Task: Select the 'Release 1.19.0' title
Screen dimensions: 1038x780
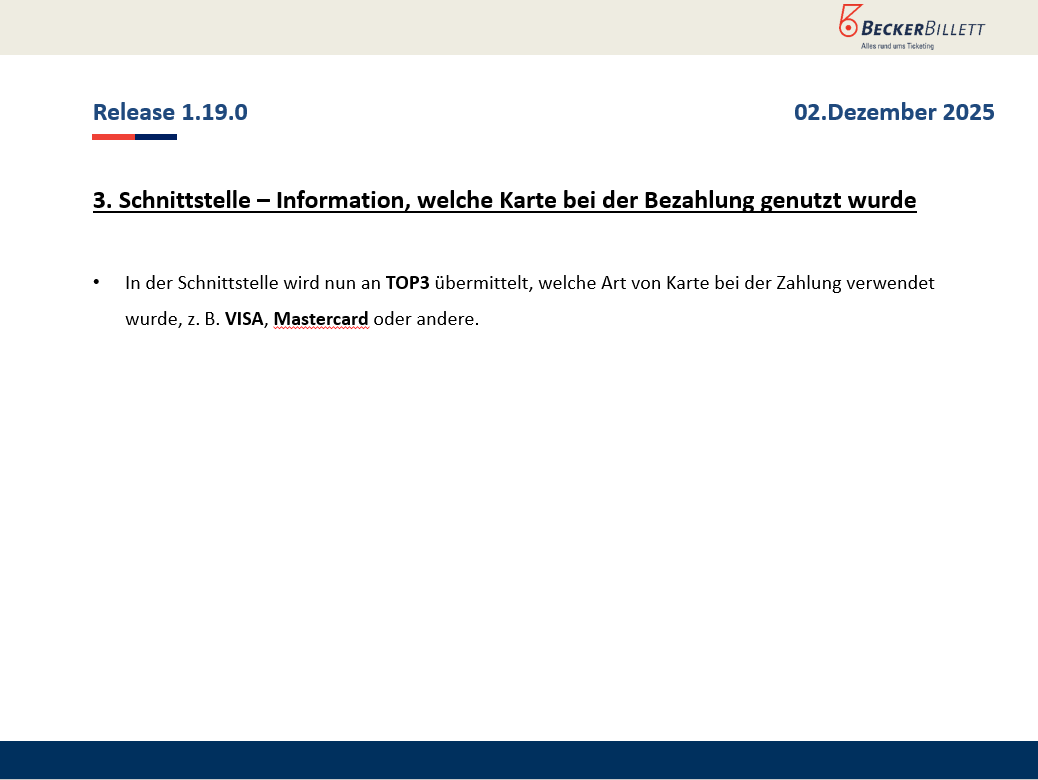Action: click(x=170, y=112)
